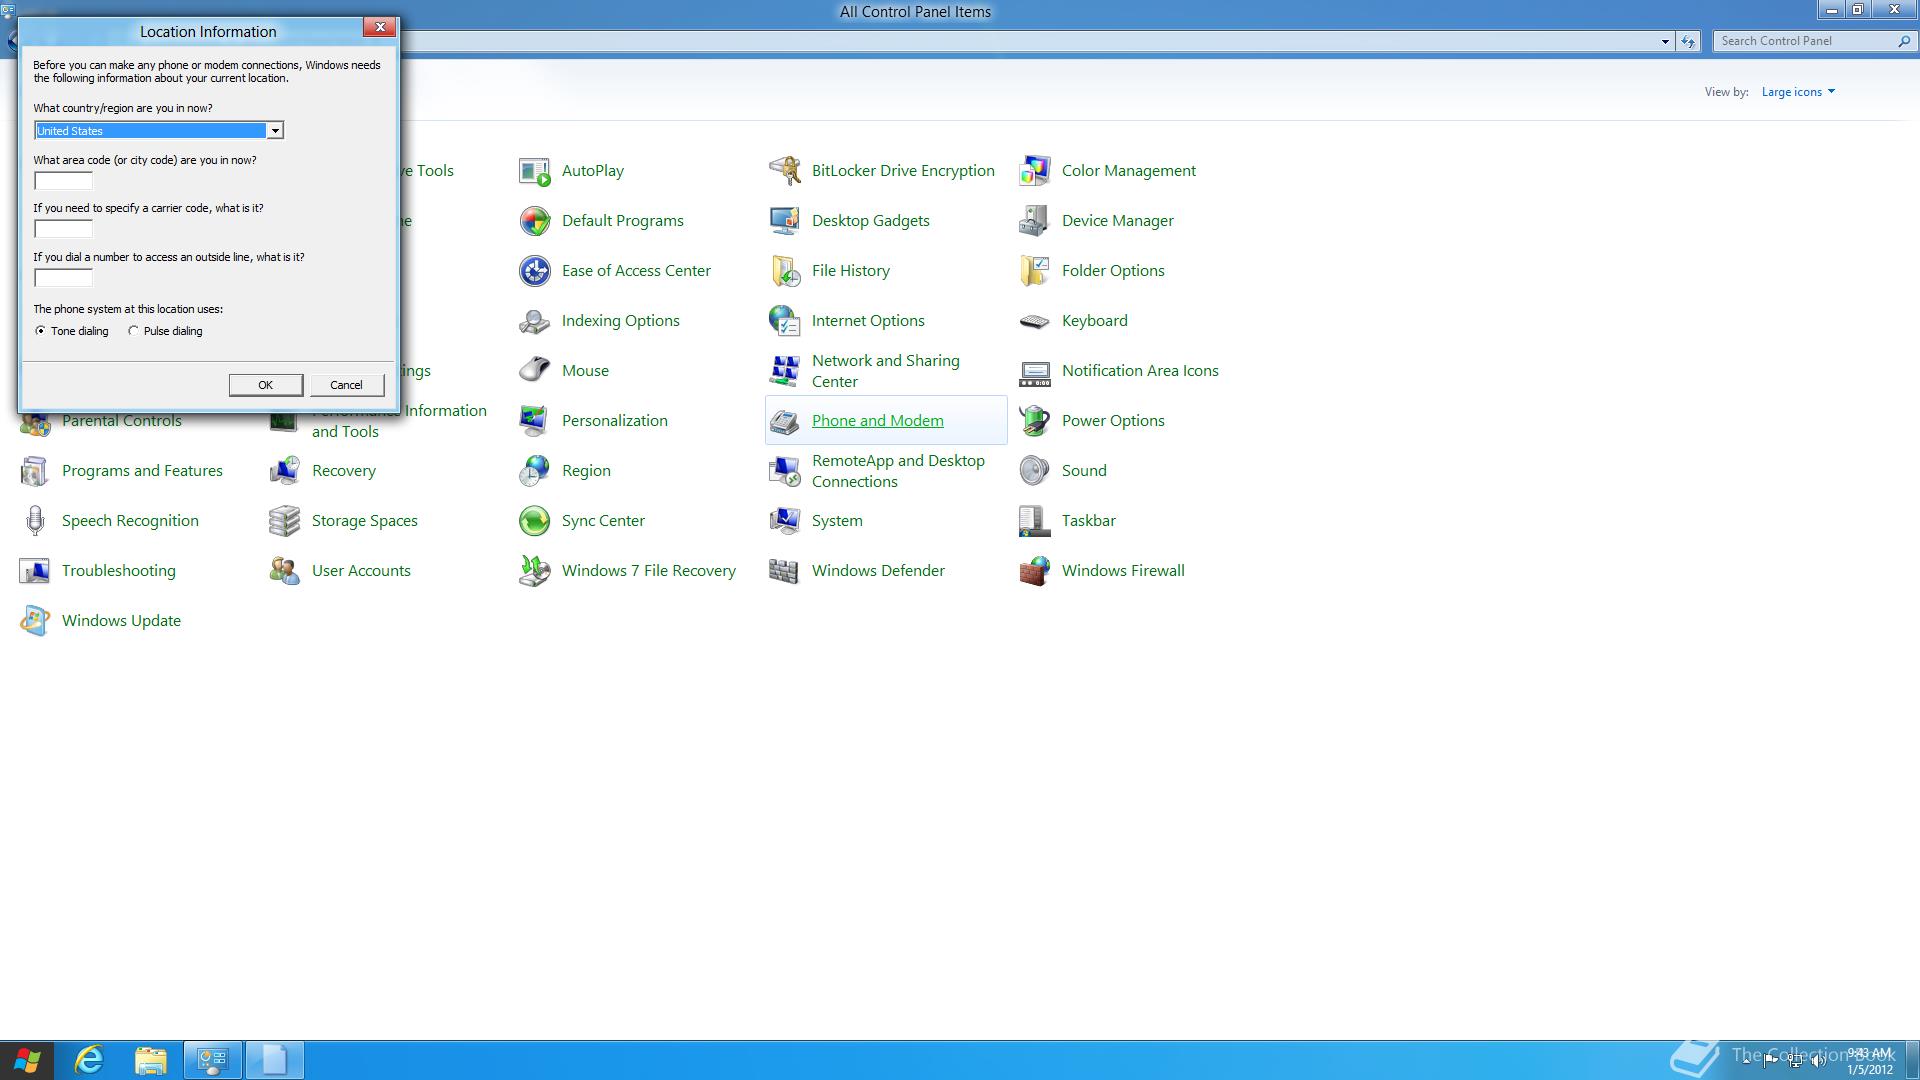
Task: Open the Power Options icon
Action: [1035, 421]
